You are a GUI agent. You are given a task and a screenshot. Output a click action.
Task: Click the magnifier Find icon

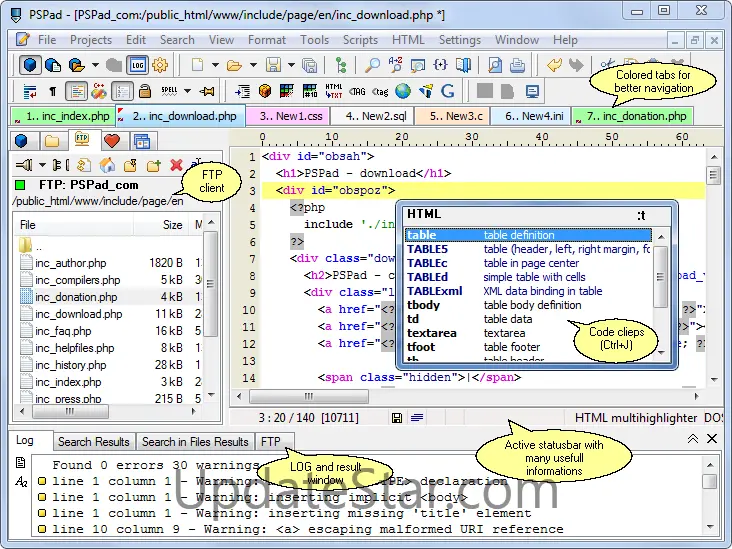click(372, 65)
